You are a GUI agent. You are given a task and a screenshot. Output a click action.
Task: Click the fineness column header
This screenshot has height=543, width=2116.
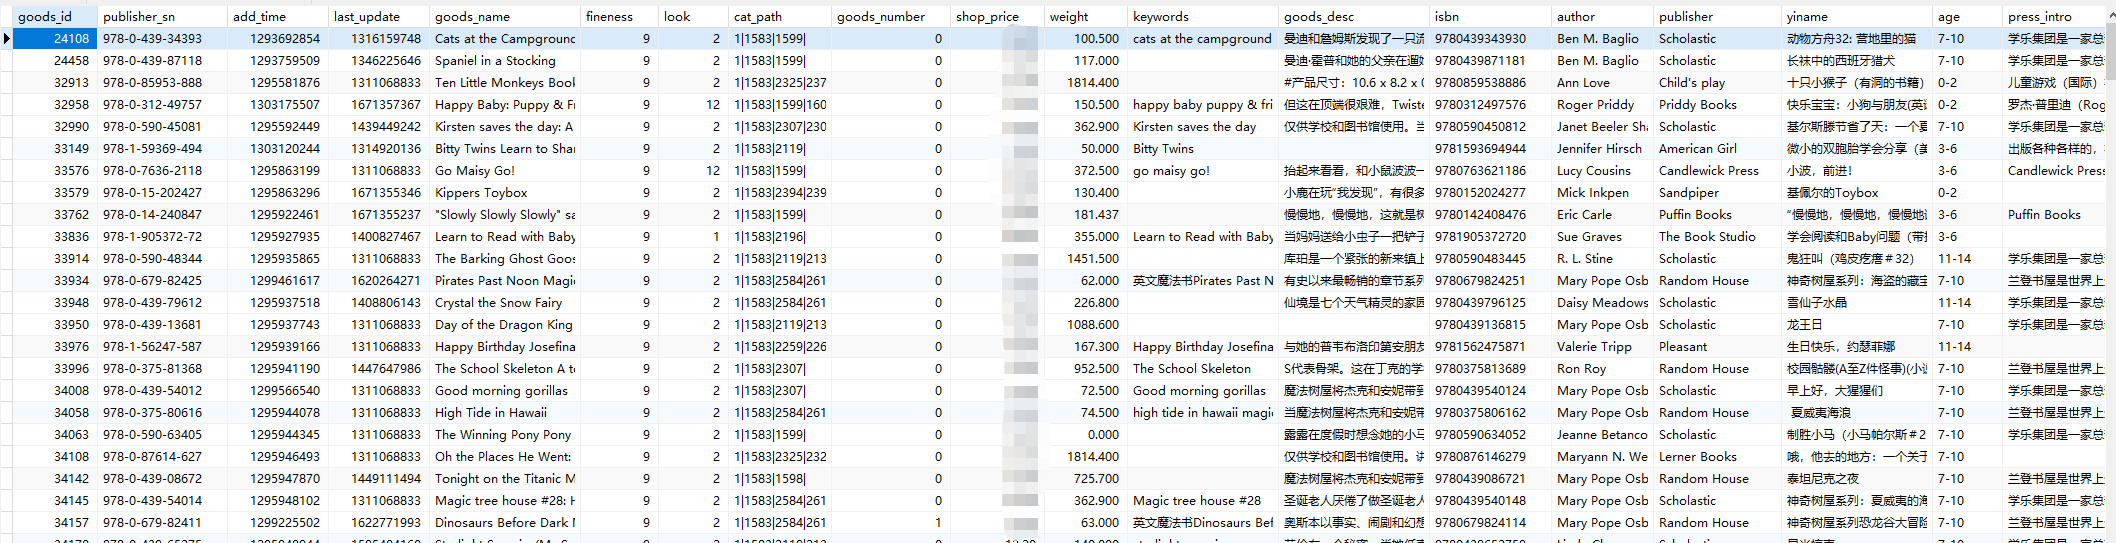click(x=619, y=16)
